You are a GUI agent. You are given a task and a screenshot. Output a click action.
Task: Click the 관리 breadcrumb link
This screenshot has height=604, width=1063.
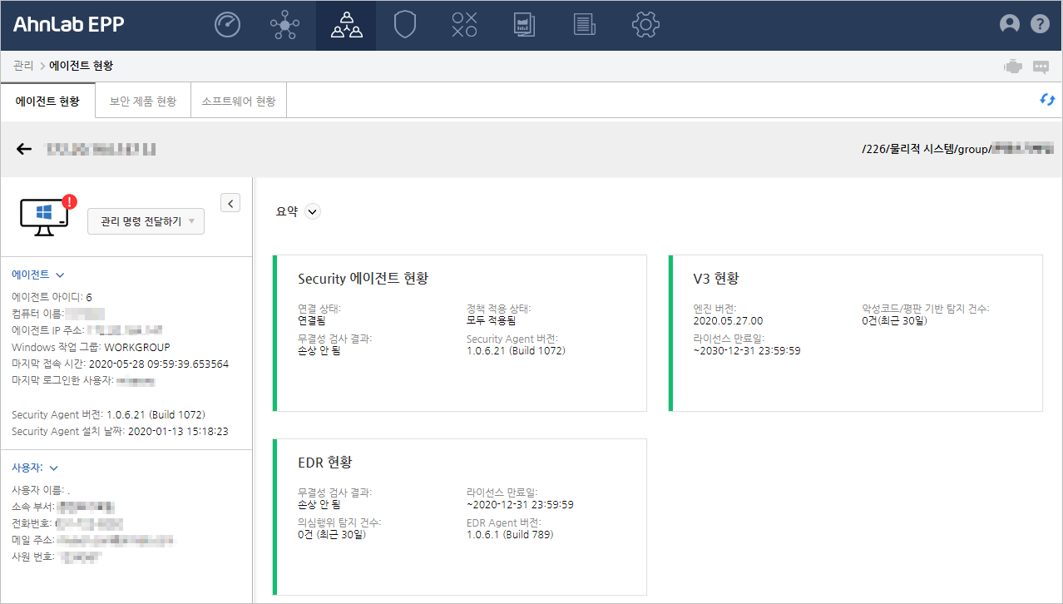tap(23, 66)
